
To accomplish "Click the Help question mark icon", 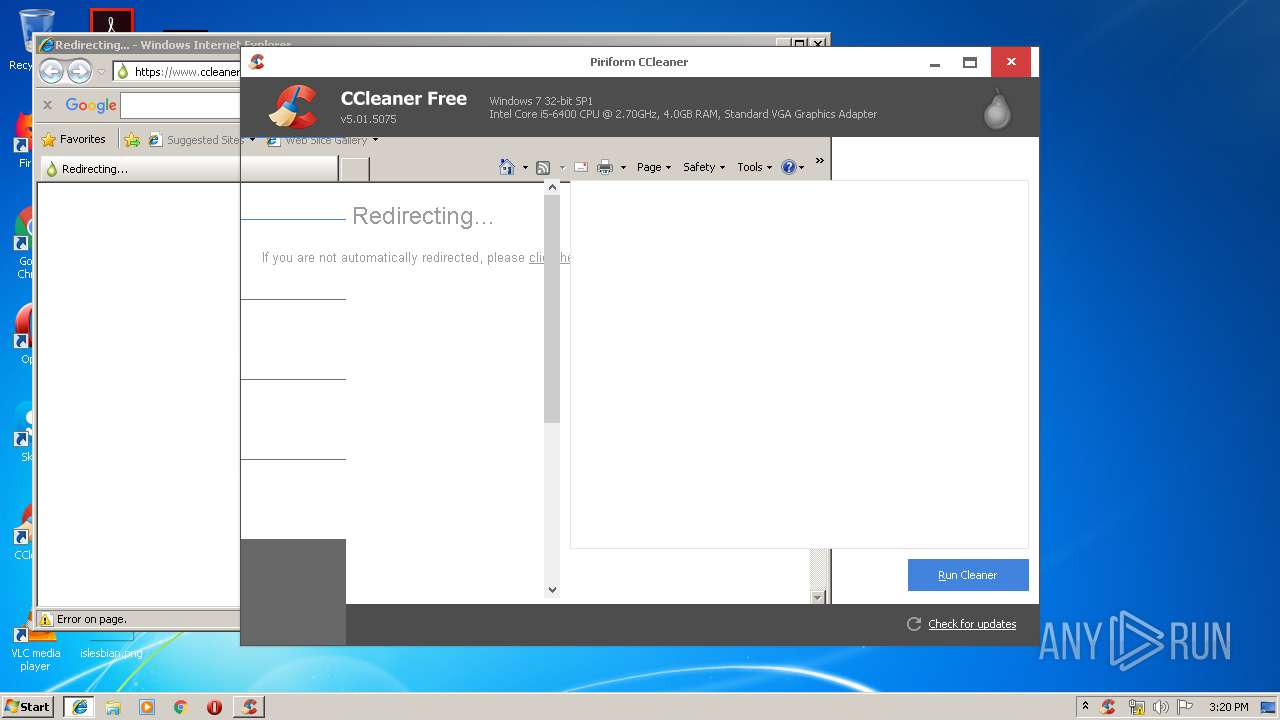I will [x=788, y=167].
